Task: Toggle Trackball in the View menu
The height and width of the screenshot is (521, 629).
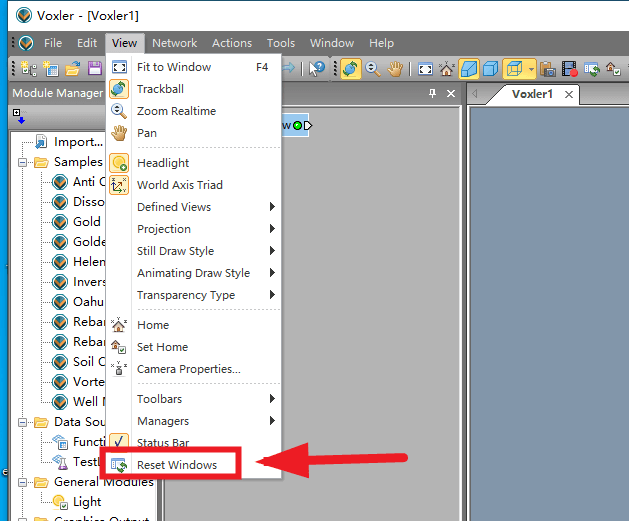Action: pos(193,89)
